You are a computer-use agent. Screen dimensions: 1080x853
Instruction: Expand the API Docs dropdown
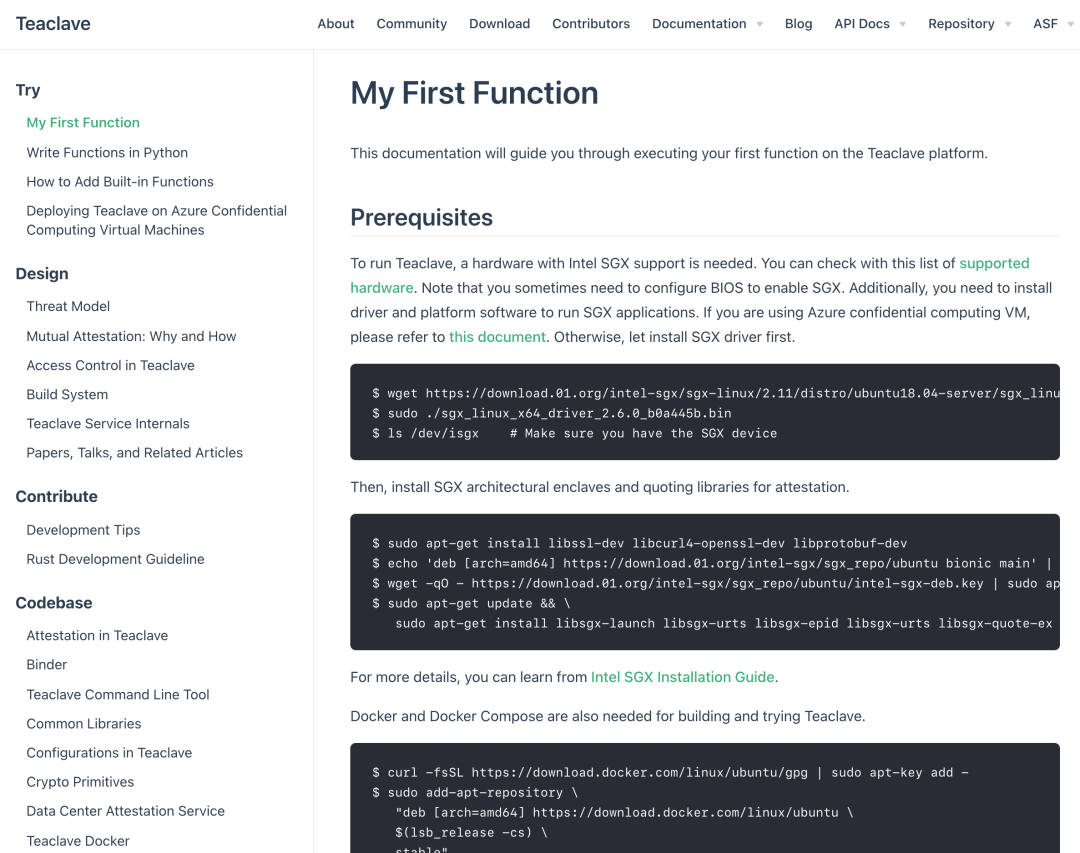click(869, 24)
